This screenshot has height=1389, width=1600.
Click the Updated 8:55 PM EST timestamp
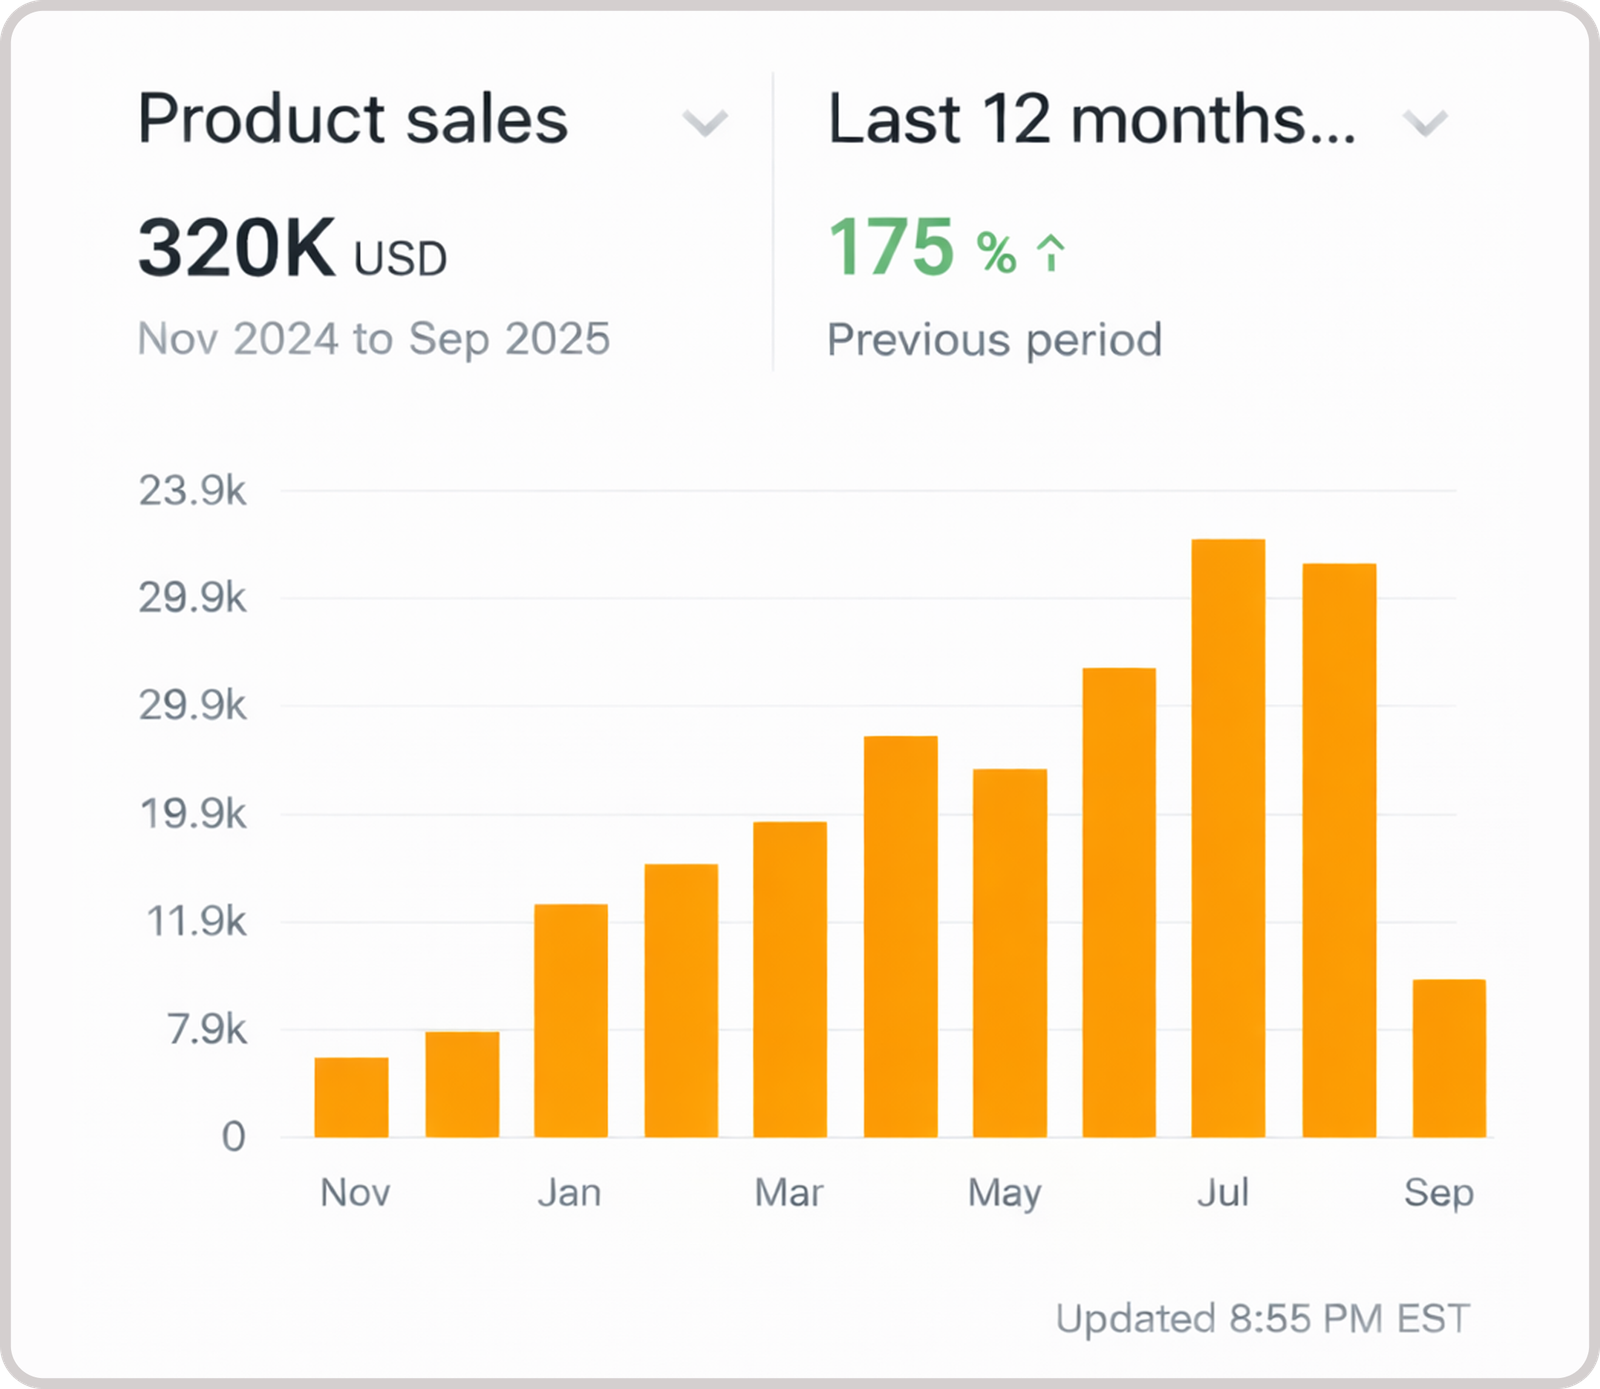tap(1263, 1318)
